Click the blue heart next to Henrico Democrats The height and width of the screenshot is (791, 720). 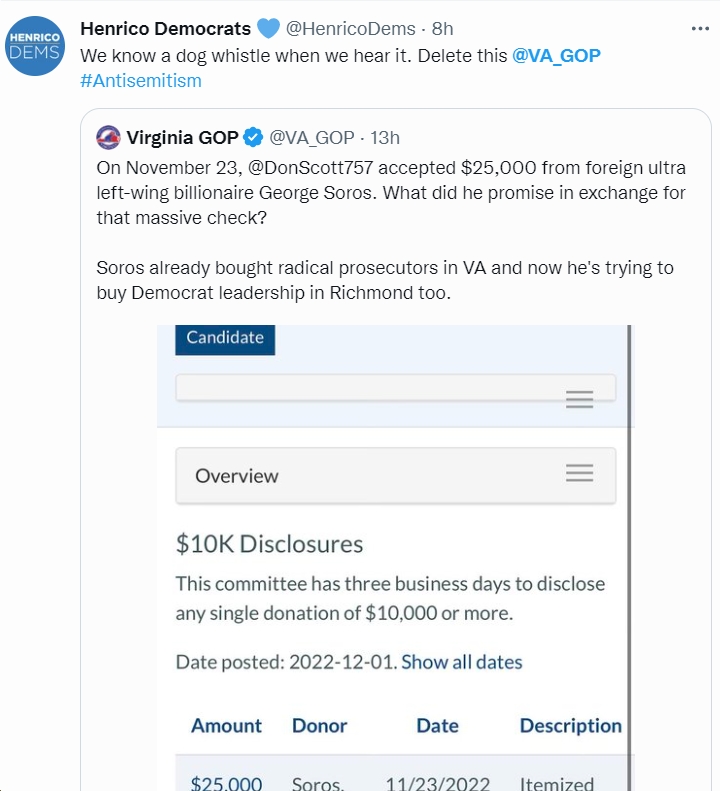[268, 28]
